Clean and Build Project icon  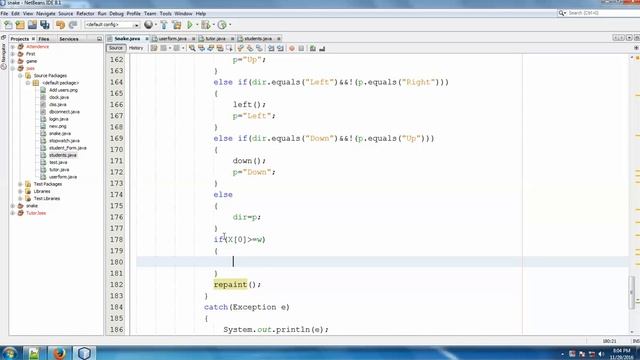[x=177, y=25]
